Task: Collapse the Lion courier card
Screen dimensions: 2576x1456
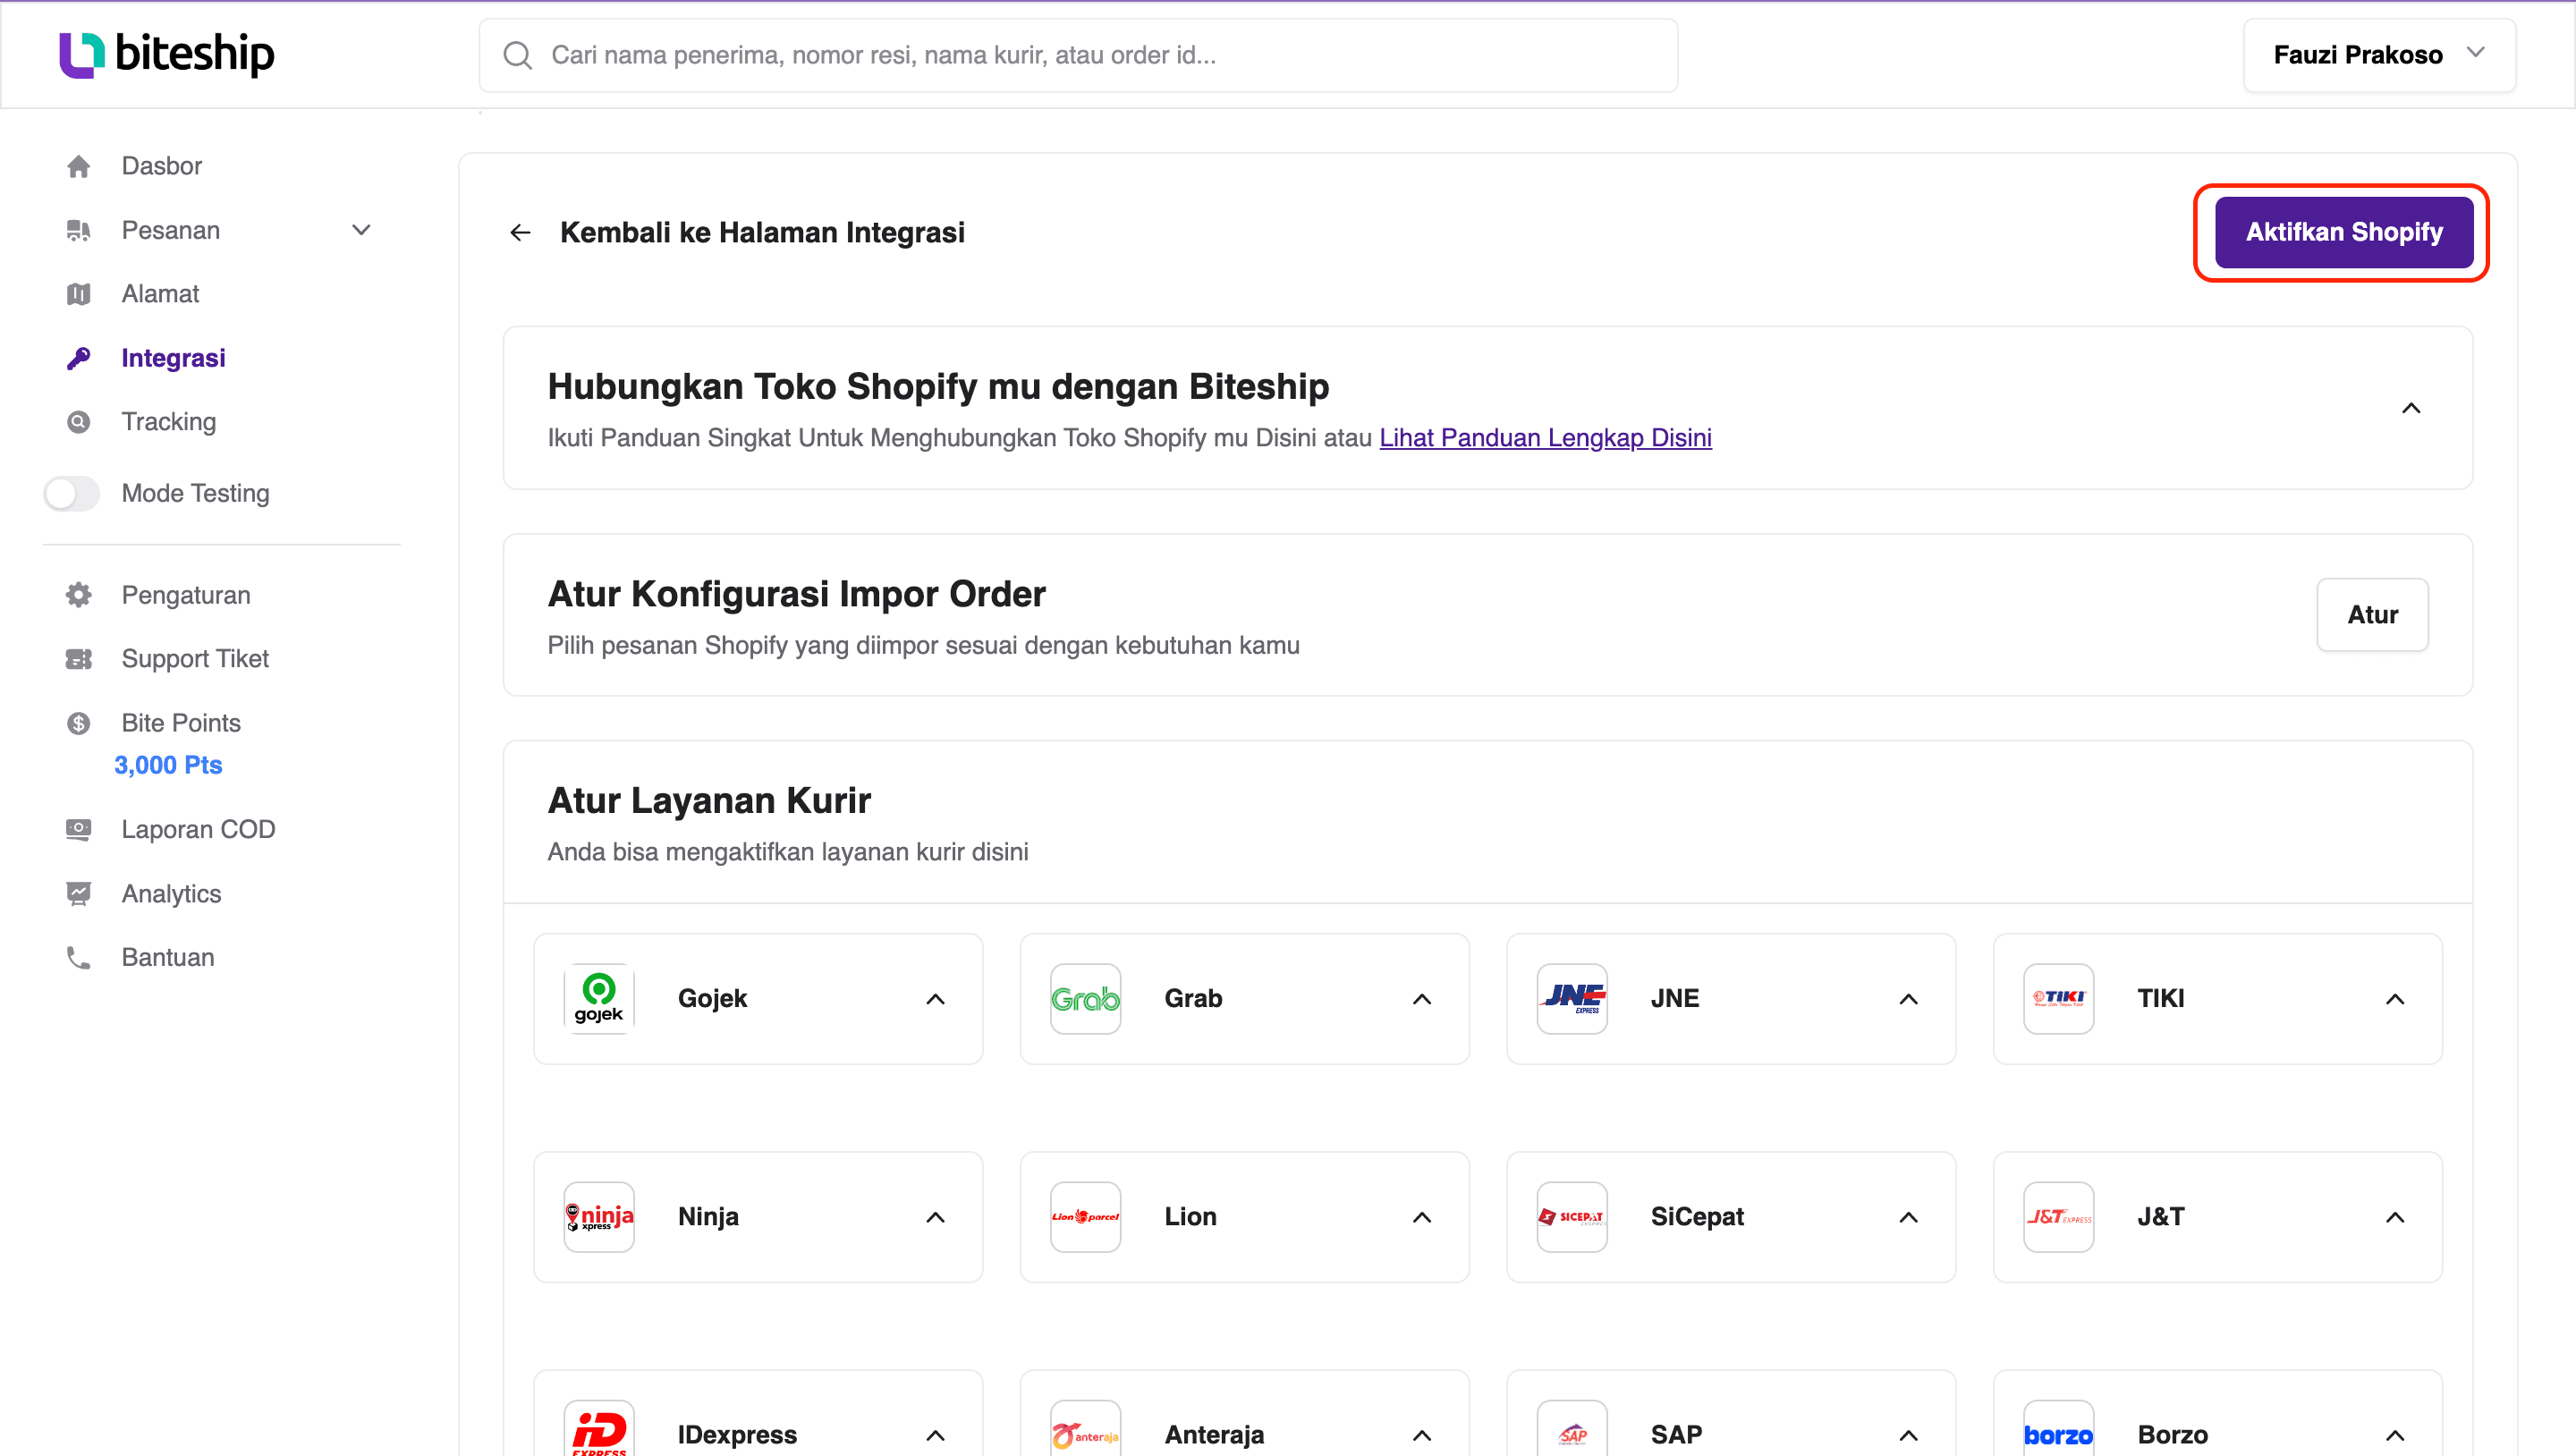Action: (x=1422, y=1217)
